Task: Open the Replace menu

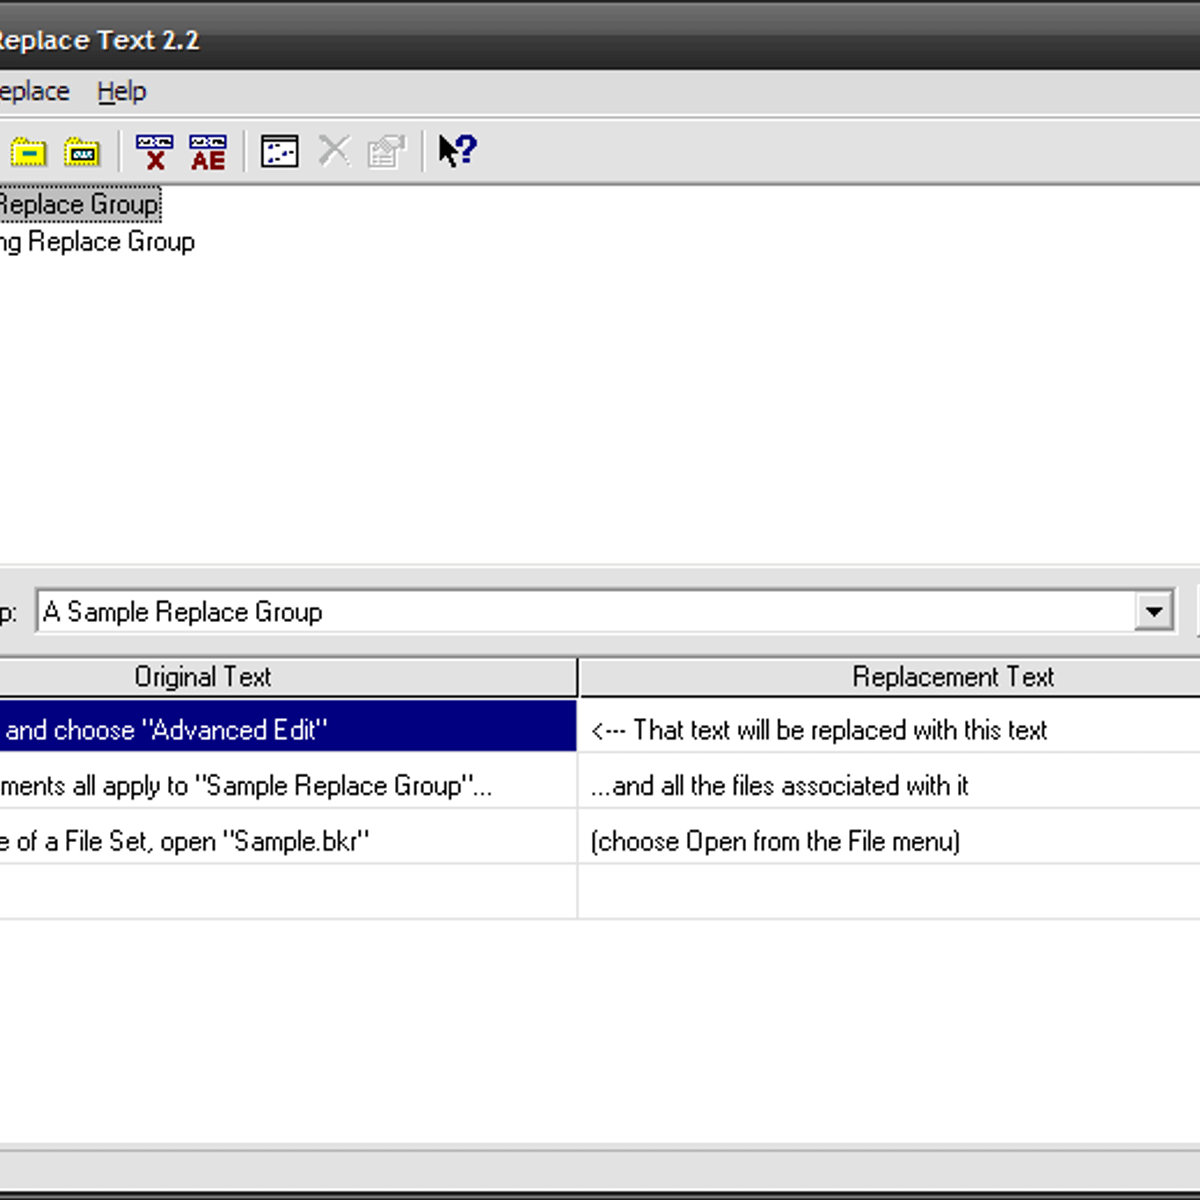Action: click(34, 92)
